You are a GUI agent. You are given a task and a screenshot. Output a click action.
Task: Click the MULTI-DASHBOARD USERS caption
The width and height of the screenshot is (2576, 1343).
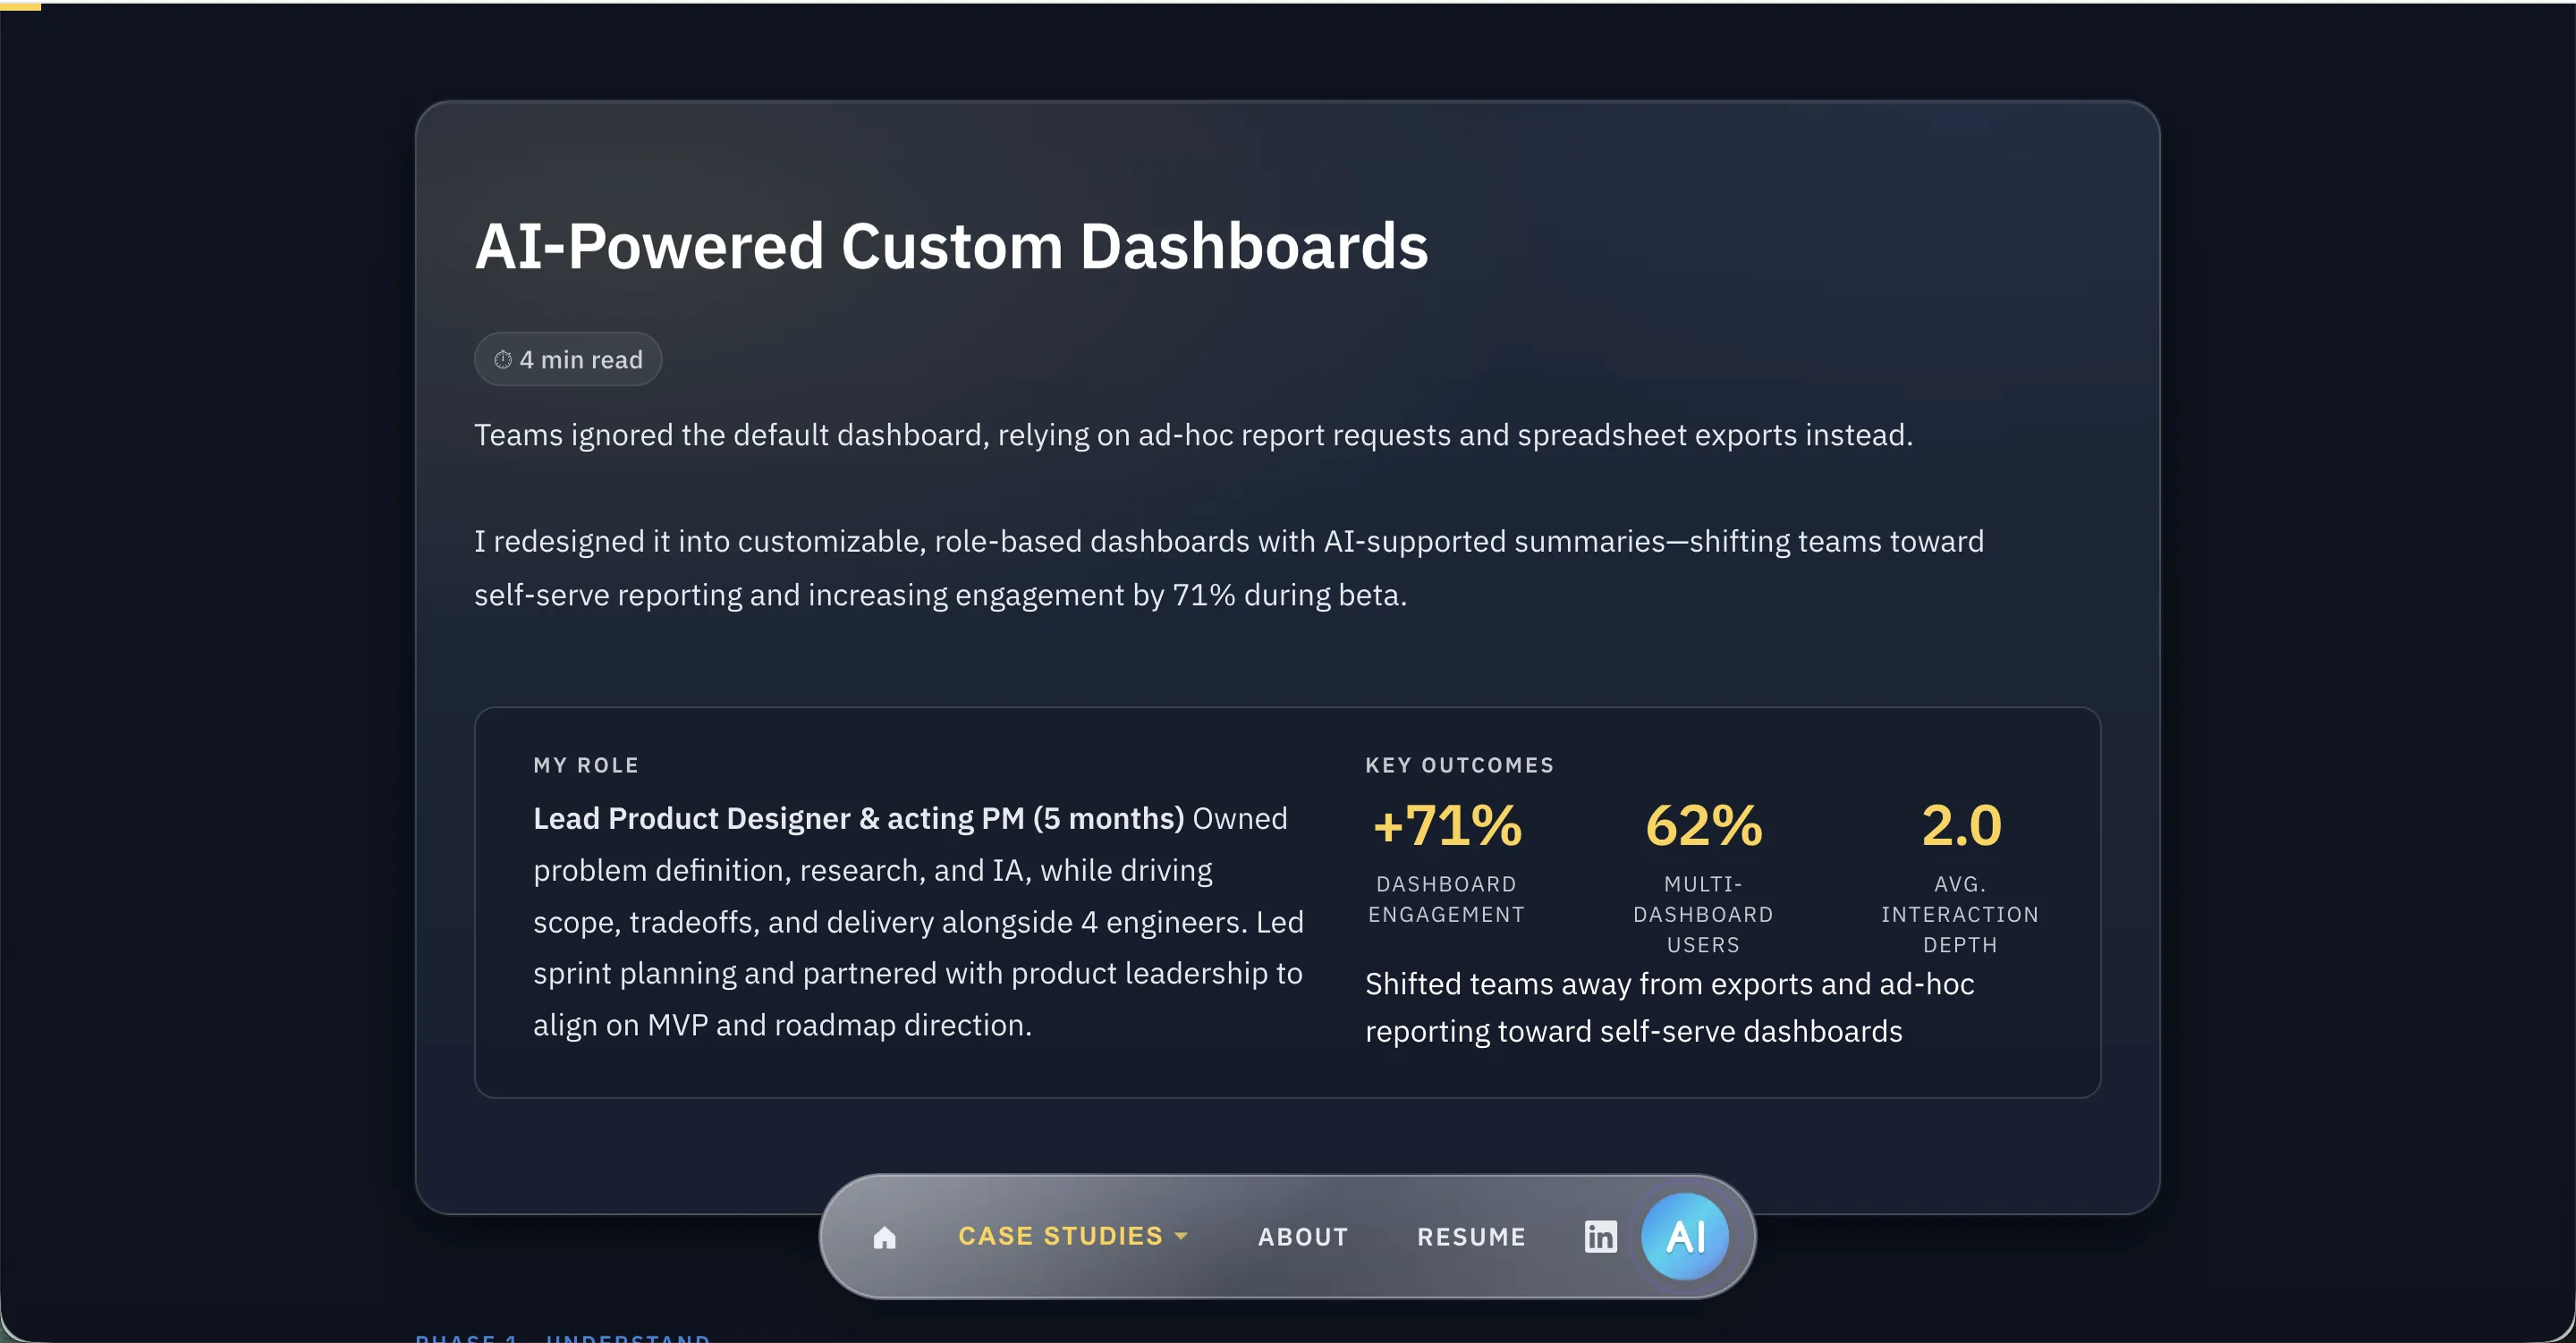tap(1703, 914)
